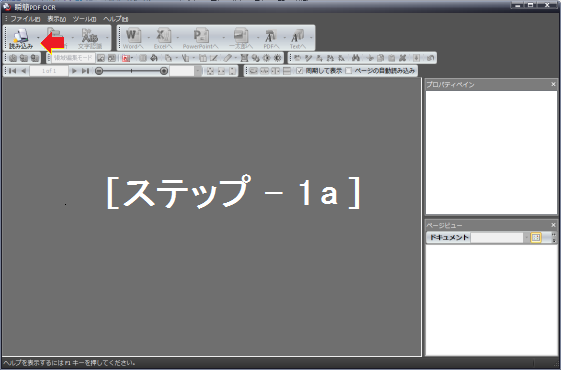Screen dimensions: 561x370
Task: Click the 領域編集モード mode box
Action: (73, 58)
